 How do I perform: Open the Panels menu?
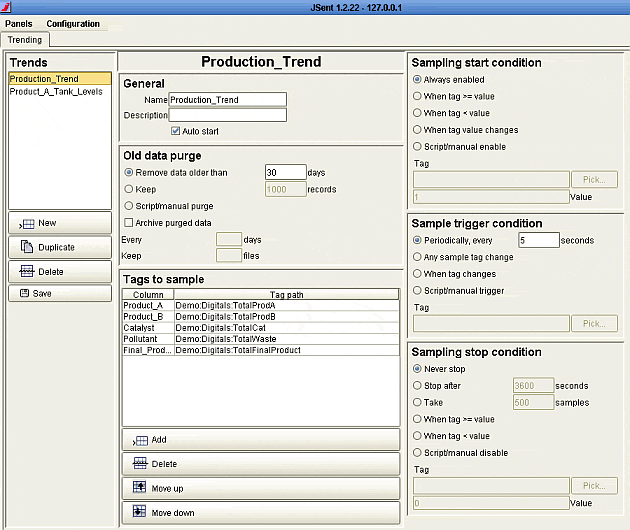coord(18,24)
